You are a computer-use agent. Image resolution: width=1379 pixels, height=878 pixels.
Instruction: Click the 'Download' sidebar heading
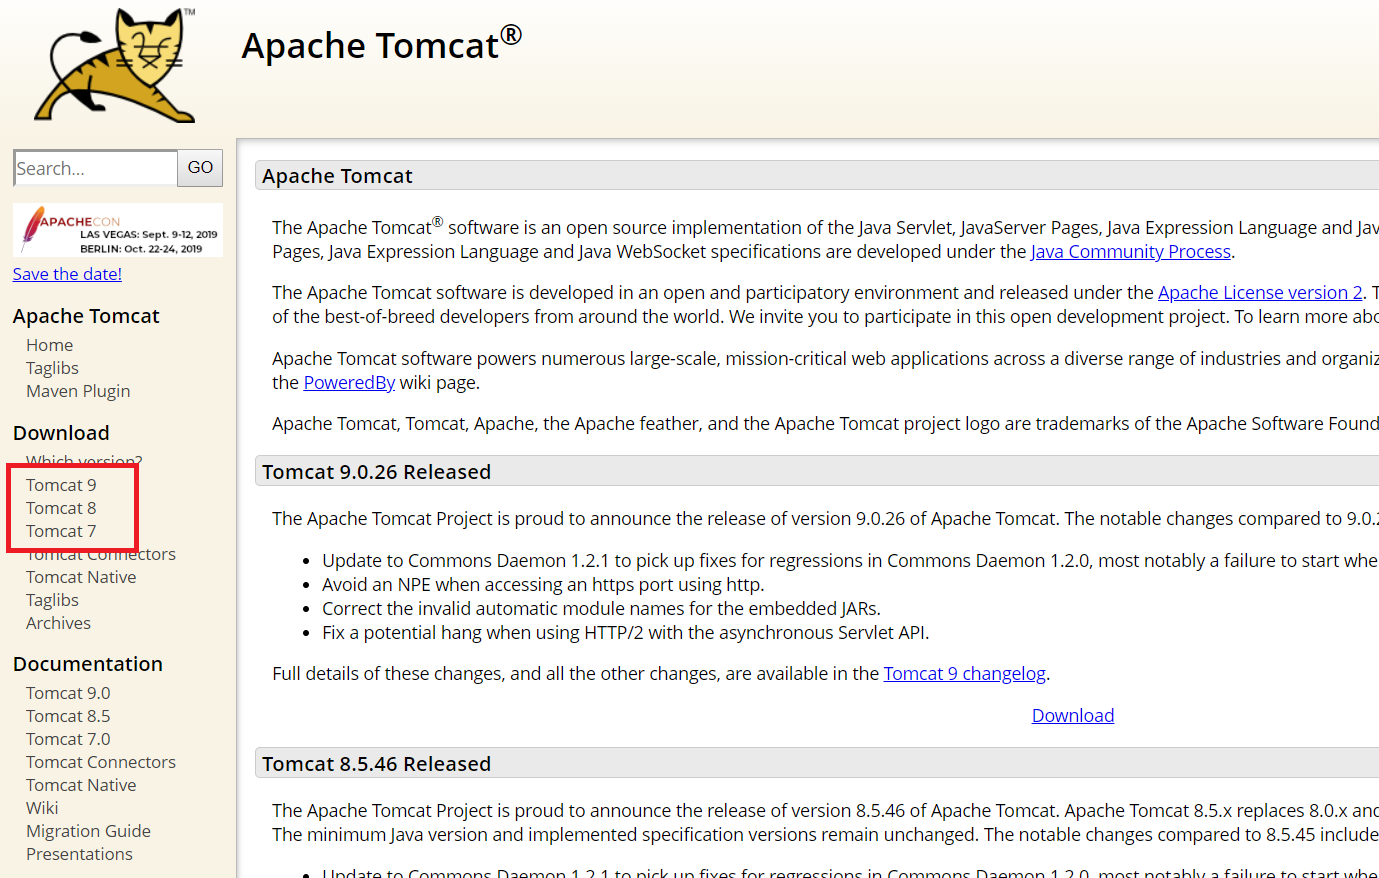(x=61, y=433)
